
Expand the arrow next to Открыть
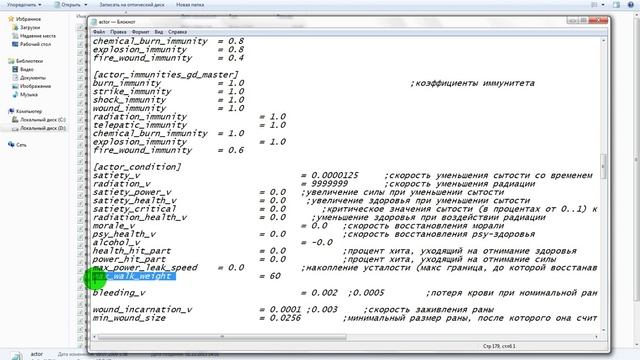(86, 5)
